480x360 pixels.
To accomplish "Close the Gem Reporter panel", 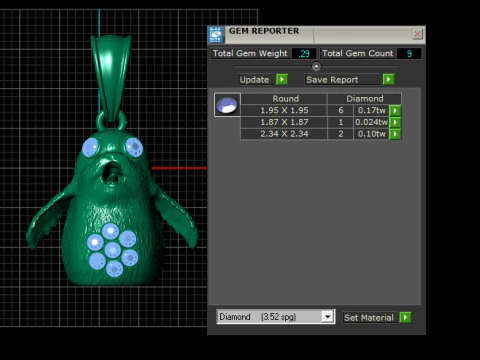I will click(x=417, y=34).
